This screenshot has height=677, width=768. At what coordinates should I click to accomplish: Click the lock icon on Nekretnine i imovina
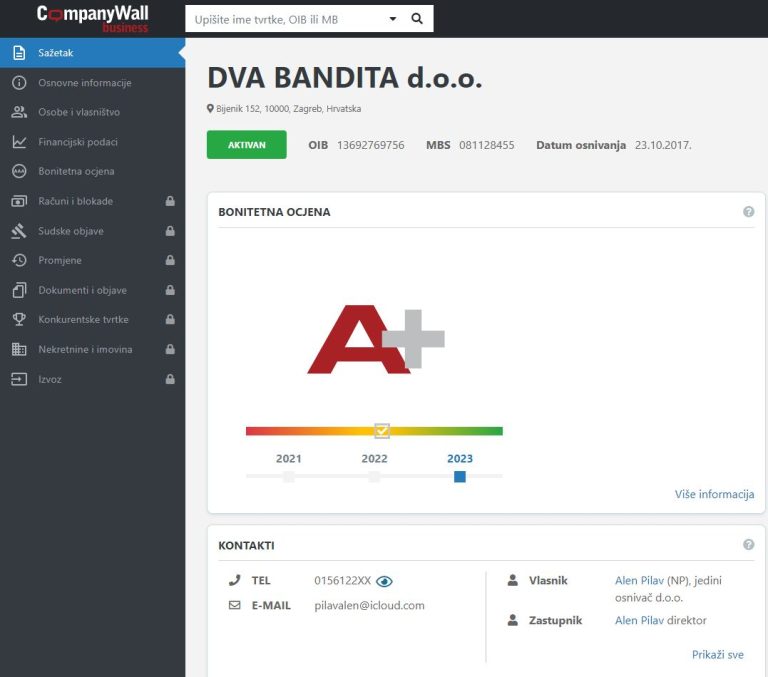click(170, 349)
